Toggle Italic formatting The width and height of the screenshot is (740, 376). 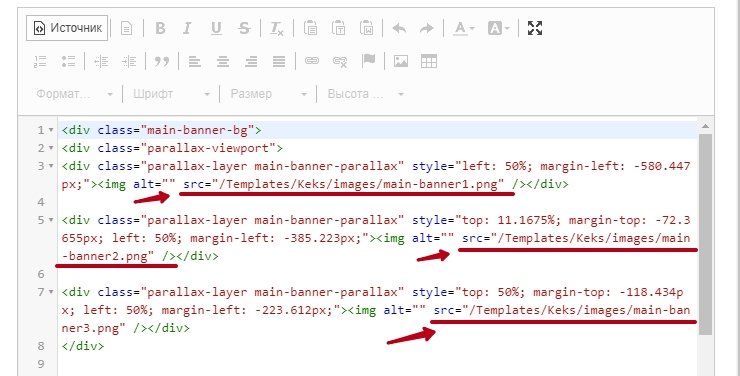(x=187, y=28)
